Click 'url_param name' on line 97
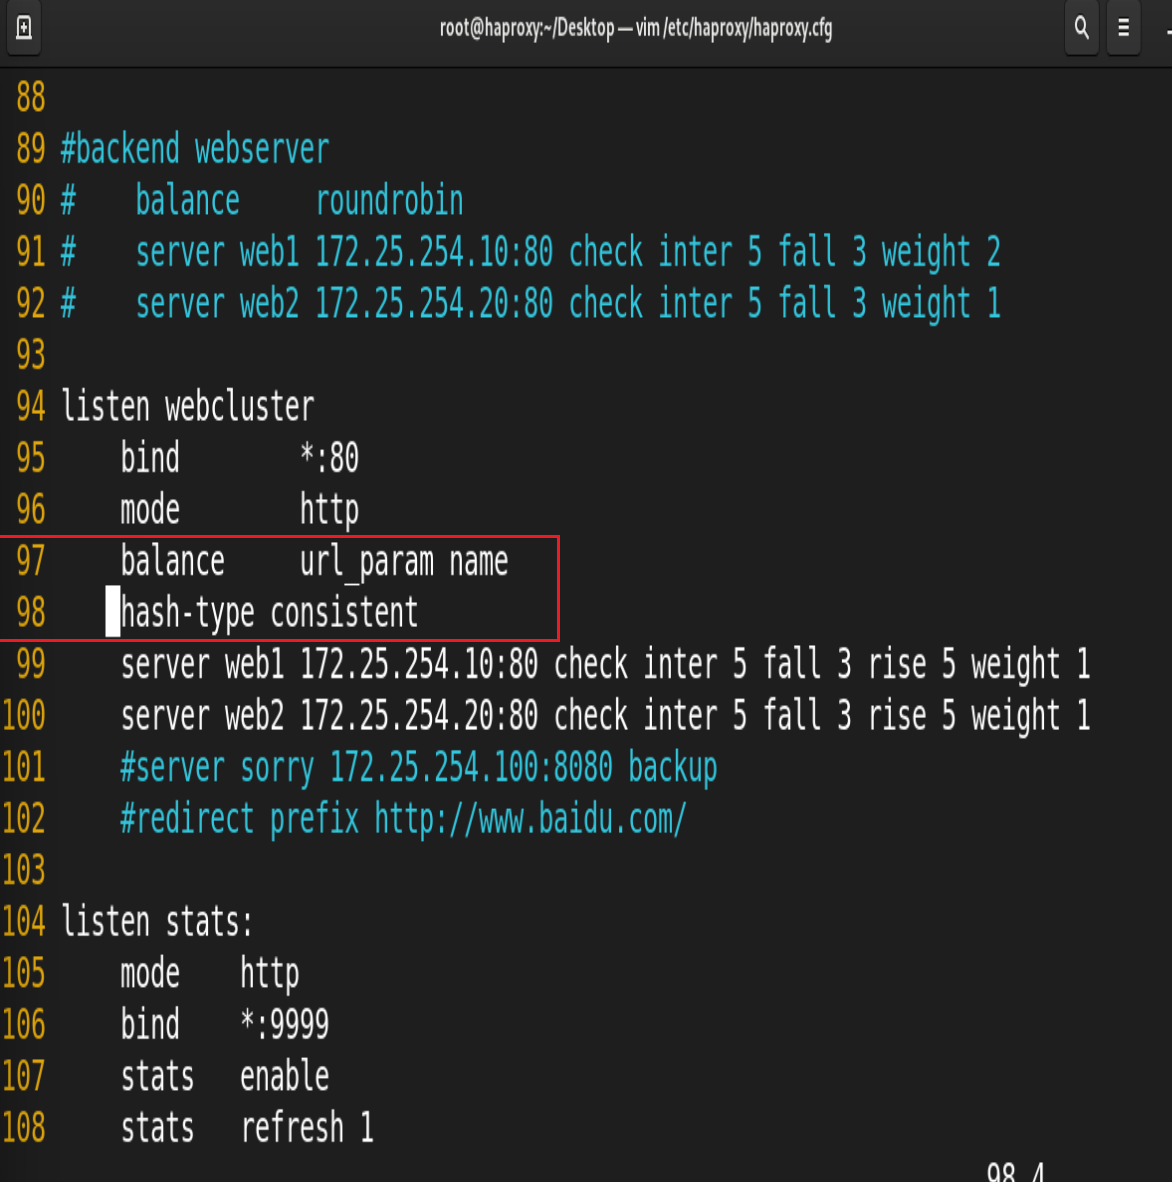Screen dimensions: 1172x1182 (404, 562)
